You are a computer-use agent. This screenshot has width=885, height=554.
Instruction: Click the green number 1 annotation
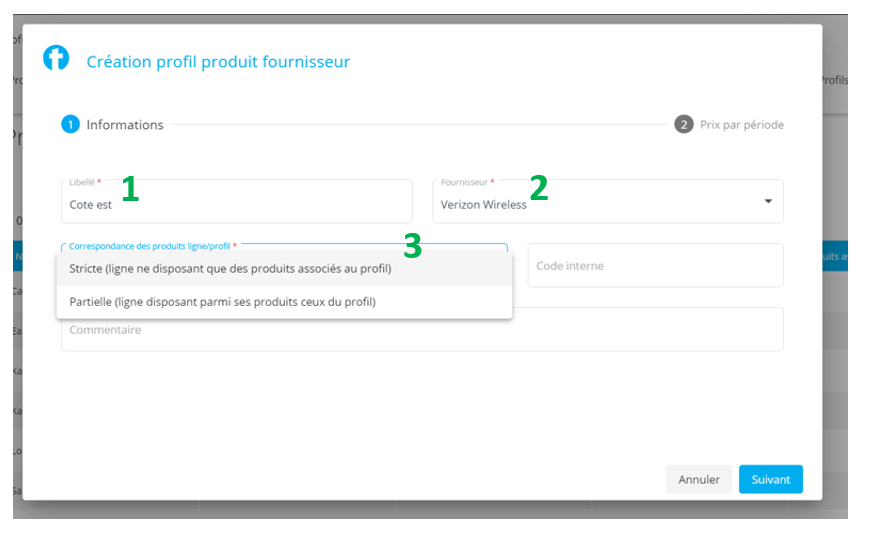pyautogui.click(x=130, y=188)
